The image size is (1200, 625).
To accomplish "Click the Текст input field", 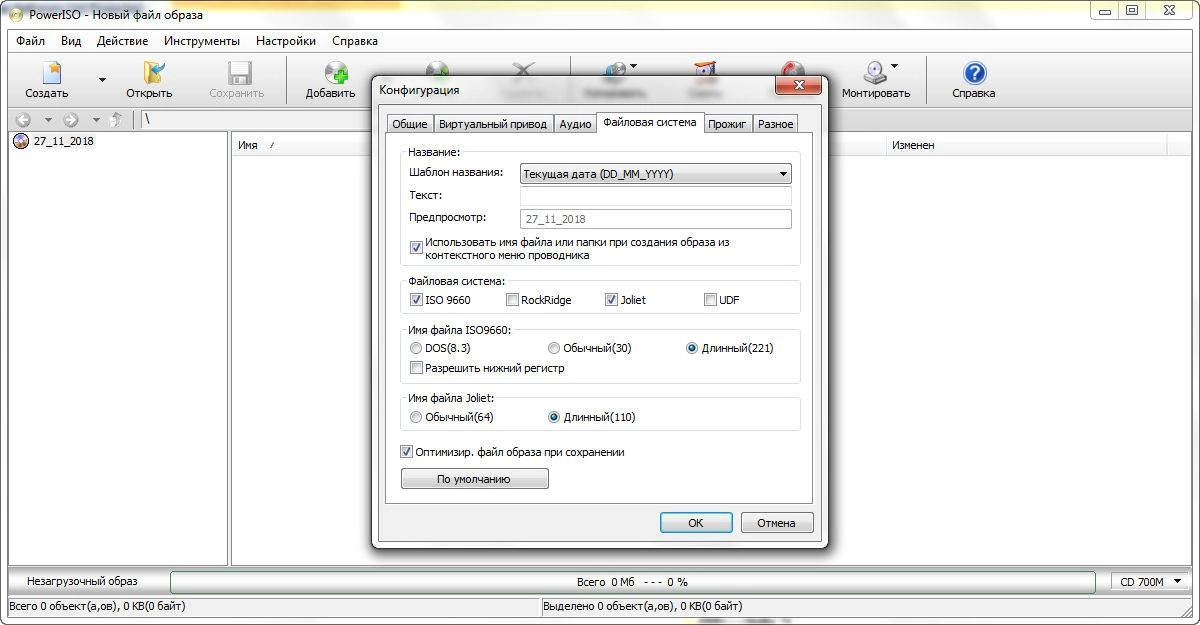I will click(x=656, y=196).
